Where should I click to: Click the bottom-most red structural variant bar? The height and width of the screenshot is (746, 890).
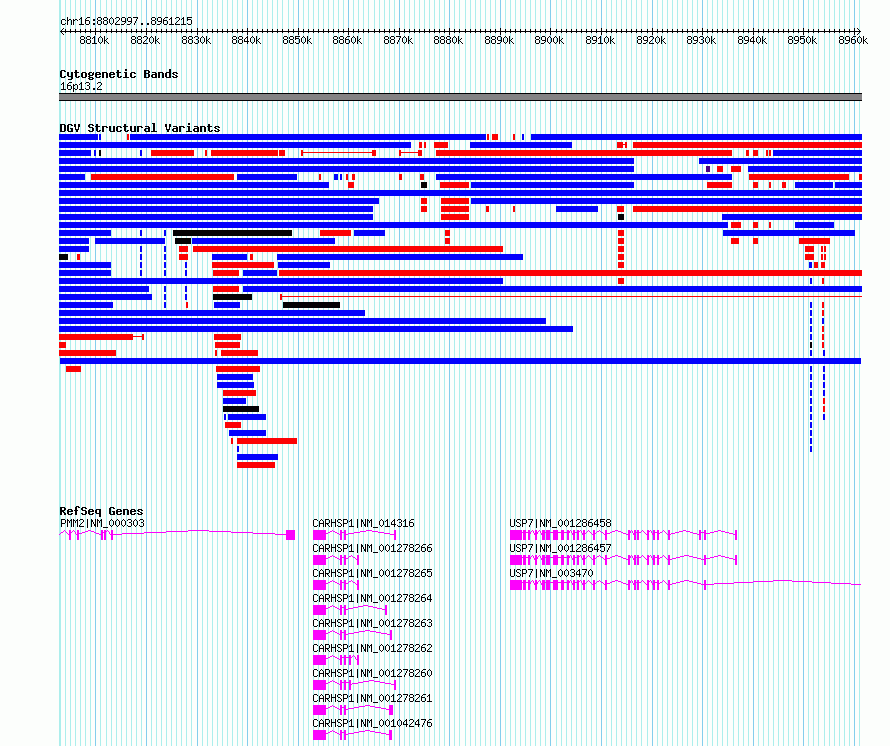pos(256,465)
